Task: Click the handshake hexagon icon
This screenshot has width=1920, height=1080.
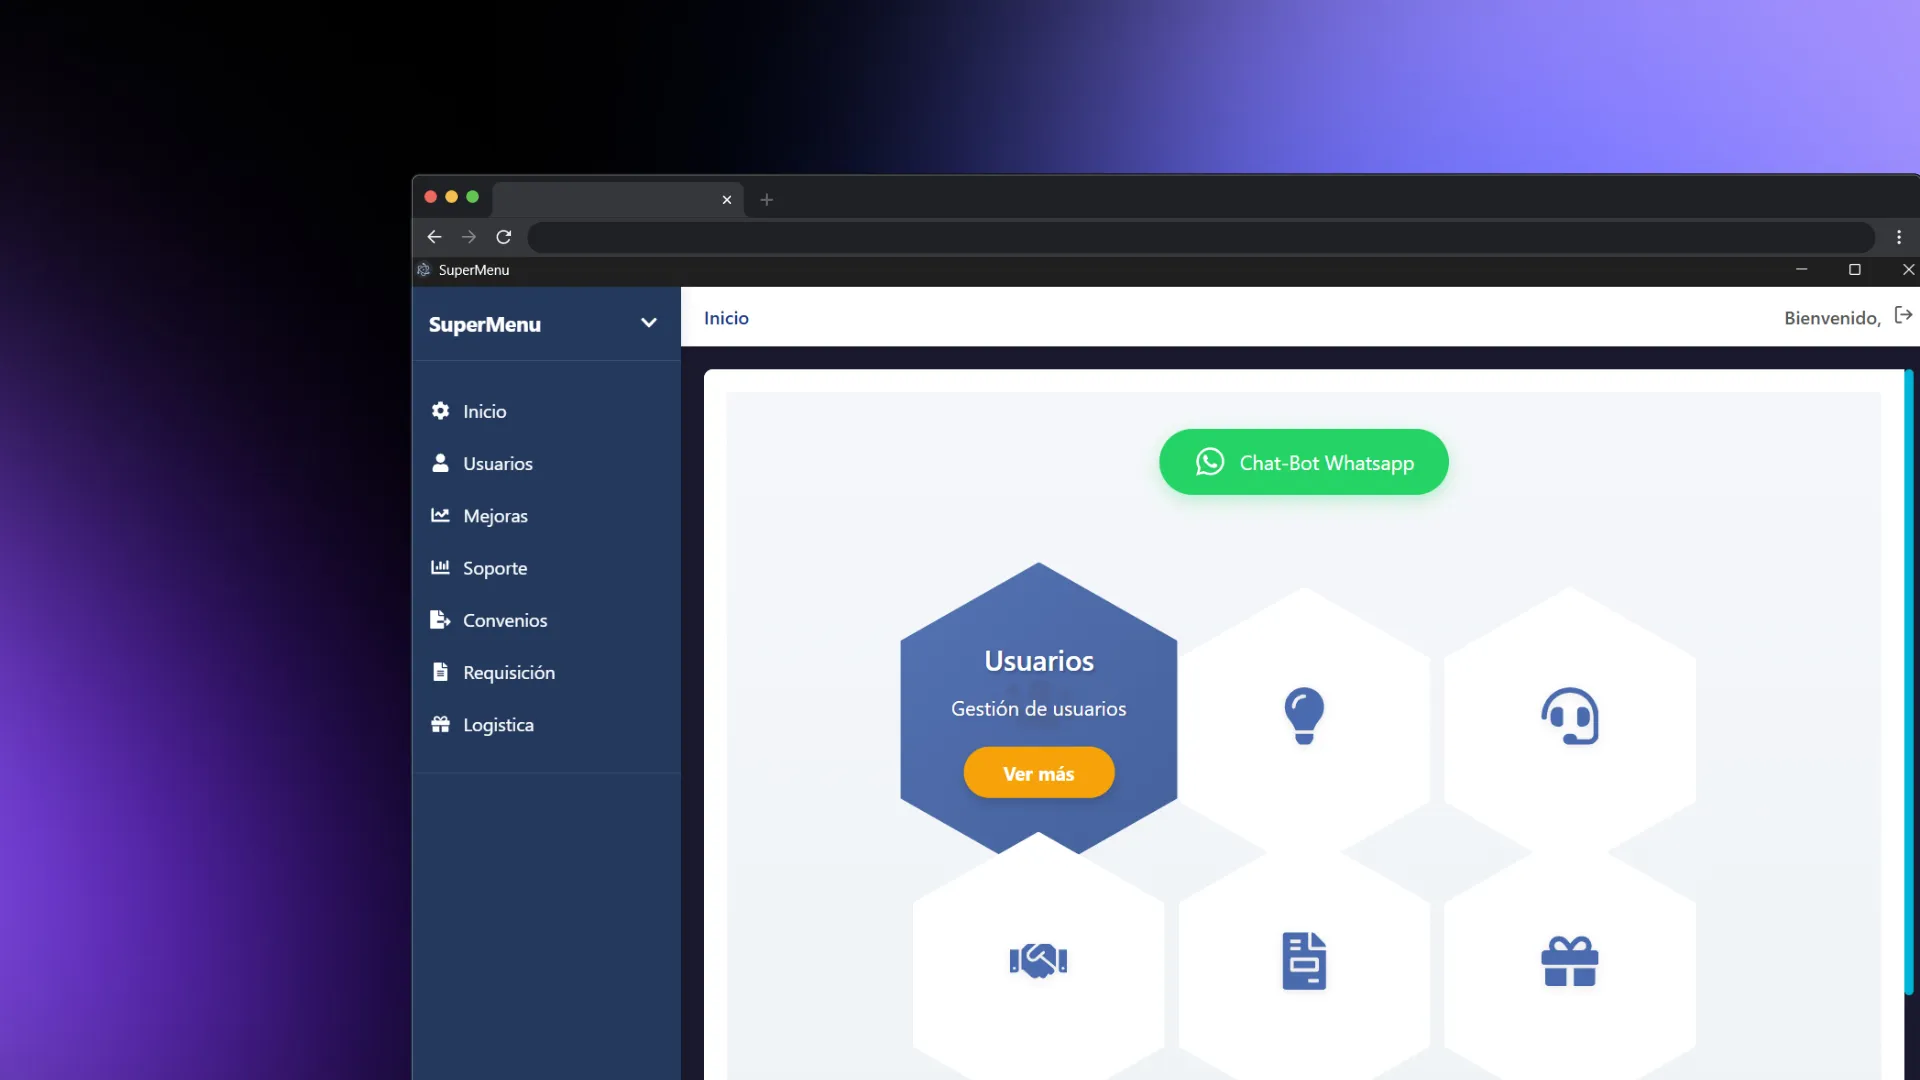Action: coord(1038,961)
